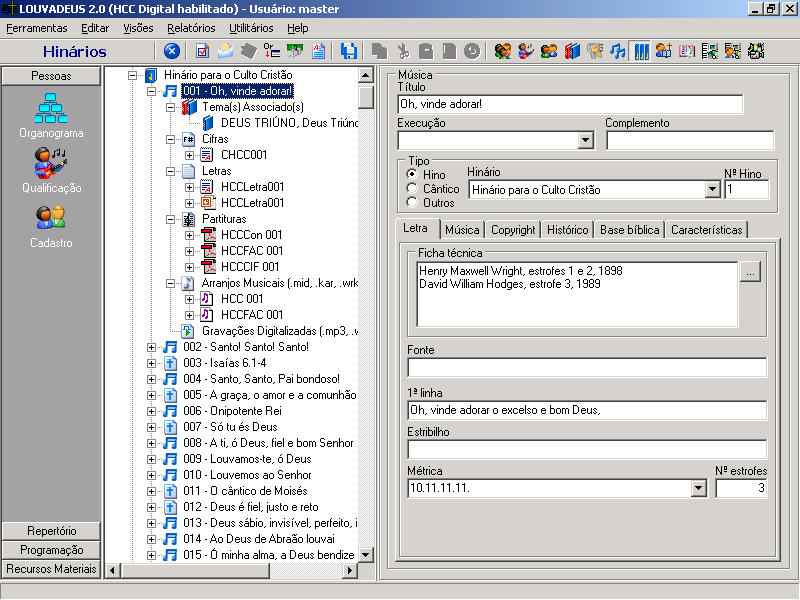Click the HCC 001 MIDI arrangement icon
Viewport: 800px width, 600px height.
[x=207, y=298]
